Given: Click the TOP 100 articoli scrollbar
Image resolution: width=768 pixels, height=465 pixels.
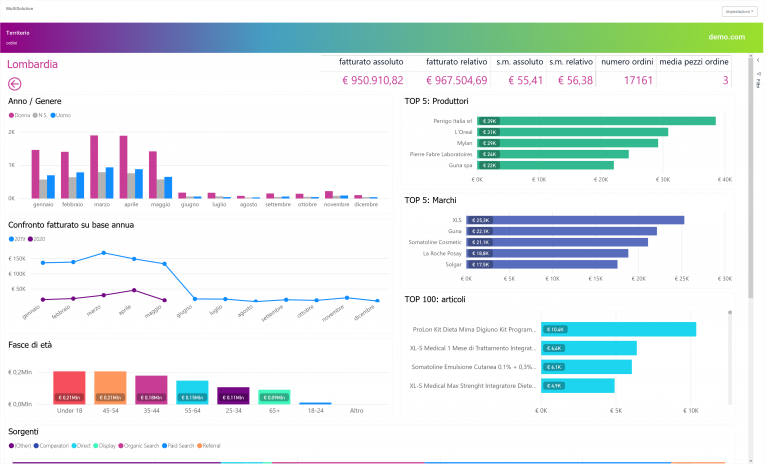Looking at the screenshot, I should click(x=730, y=358).
